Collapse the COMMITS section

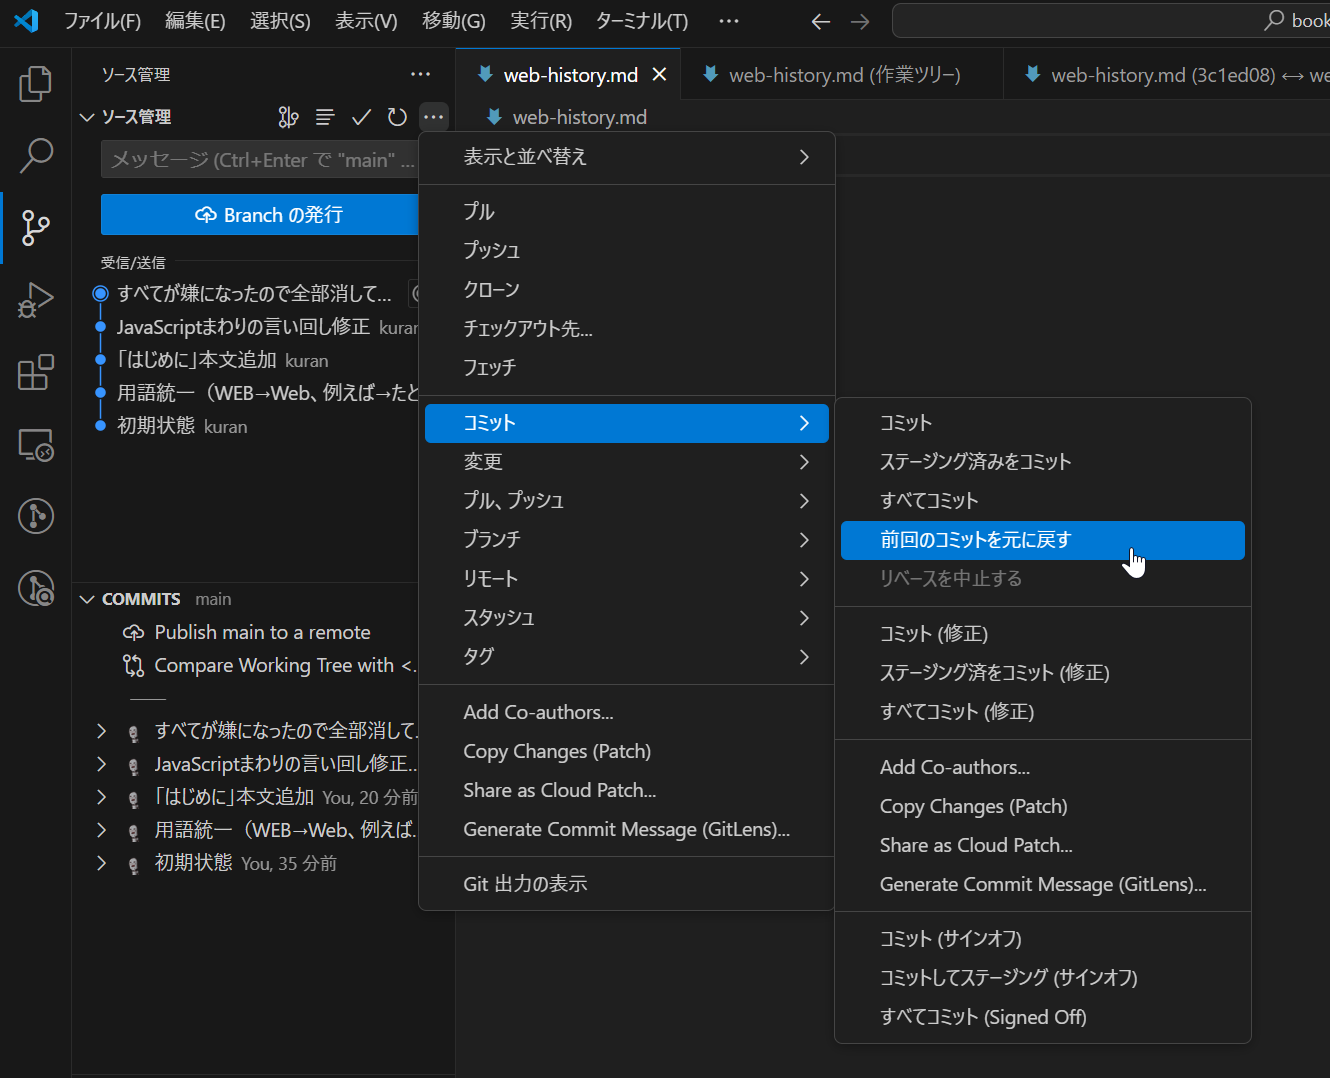pos(87,599)
